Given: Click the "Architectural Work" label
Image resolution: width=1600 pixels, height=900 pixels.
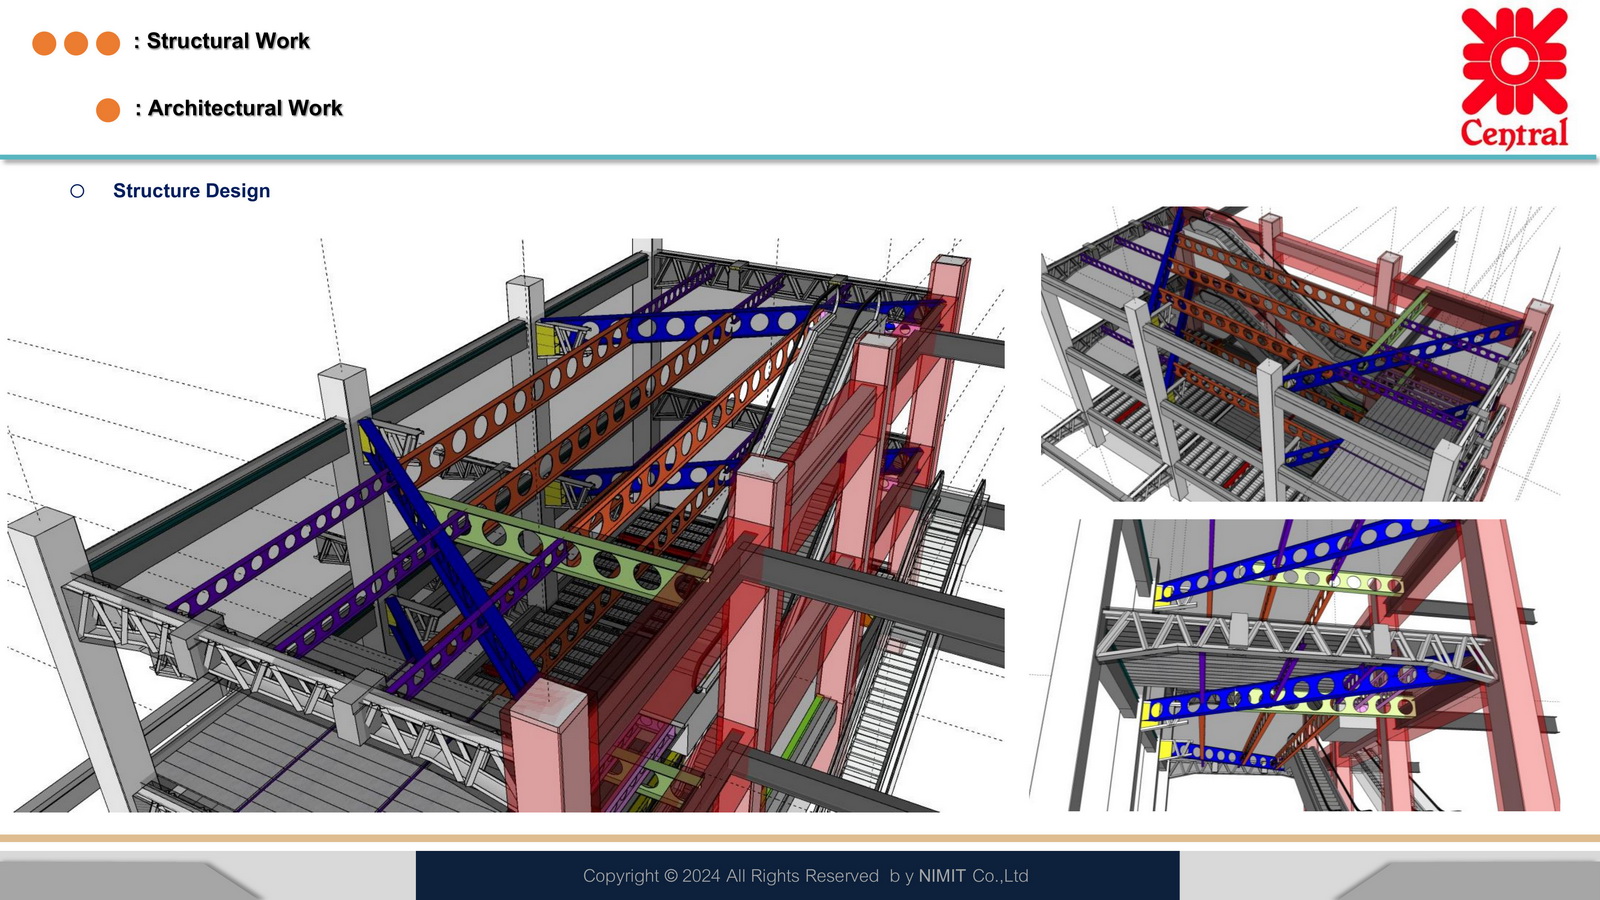Looking at the screenshot, I should pyautogui.click(x=245, y=108).
